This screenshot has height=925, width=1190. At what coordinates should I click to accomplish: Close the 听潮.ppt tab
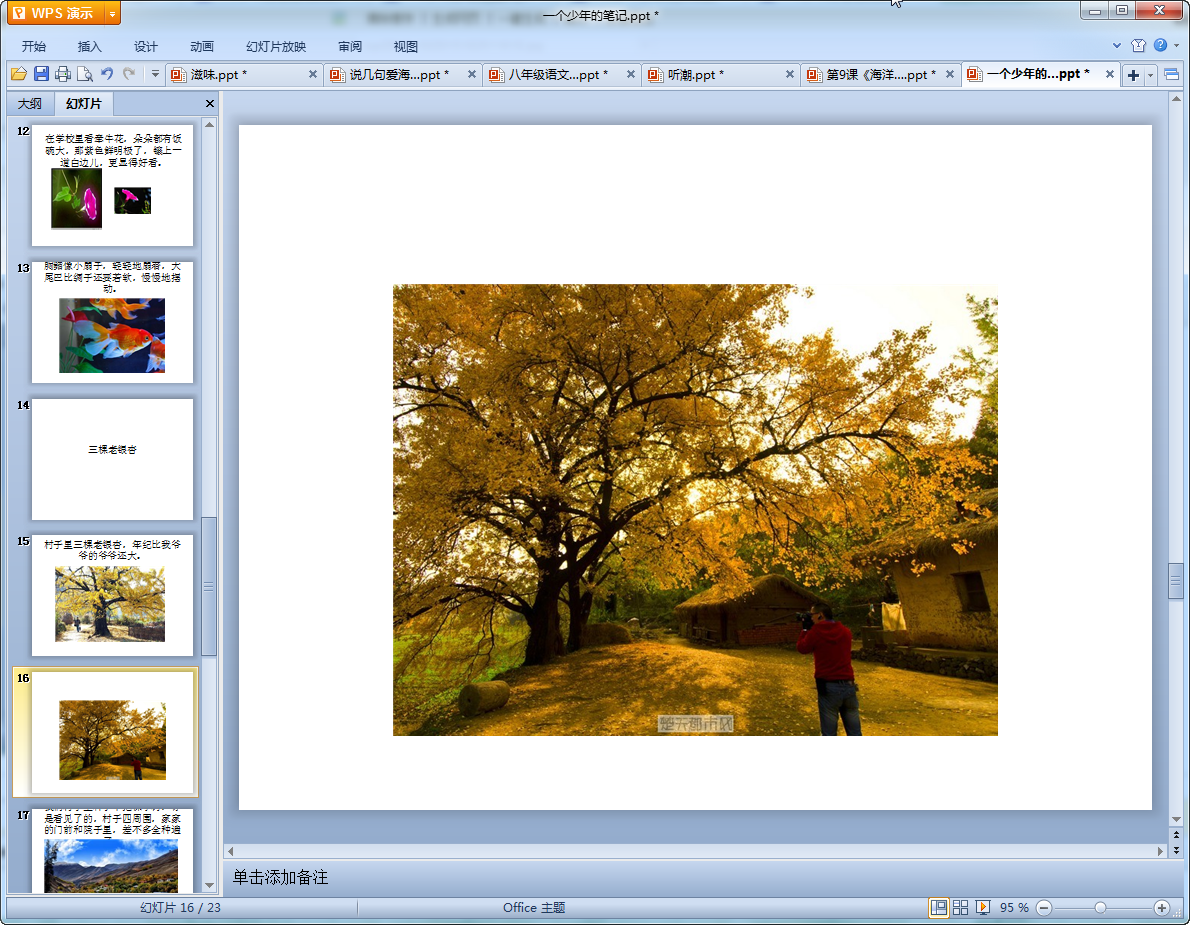coord(790,74)
